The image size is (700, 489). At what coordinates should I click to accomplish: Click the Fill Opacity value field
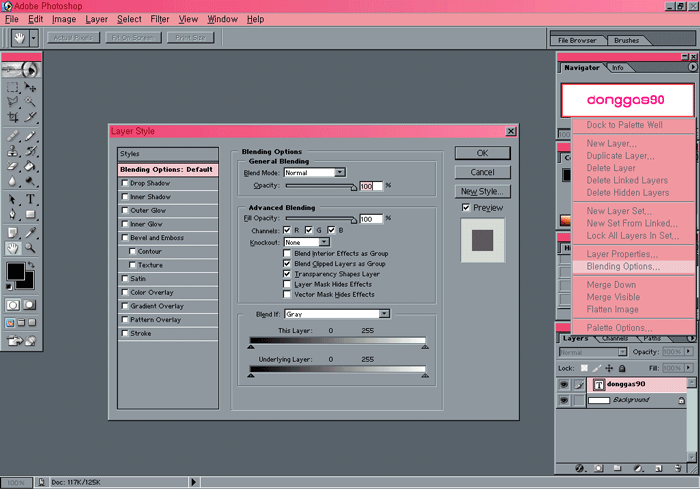(x=371, y=219)
